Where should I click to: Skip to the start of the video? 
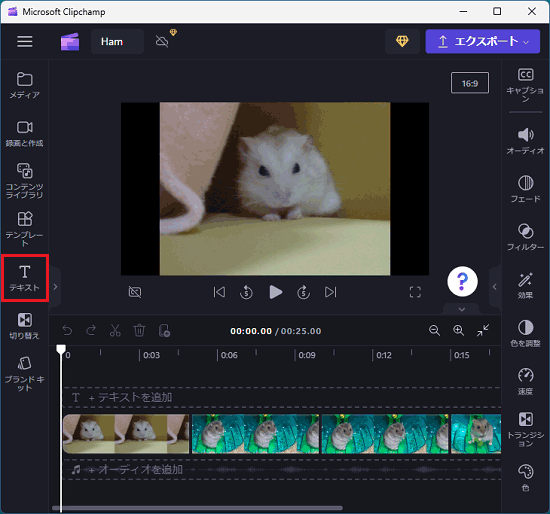[x=219, y=292]
